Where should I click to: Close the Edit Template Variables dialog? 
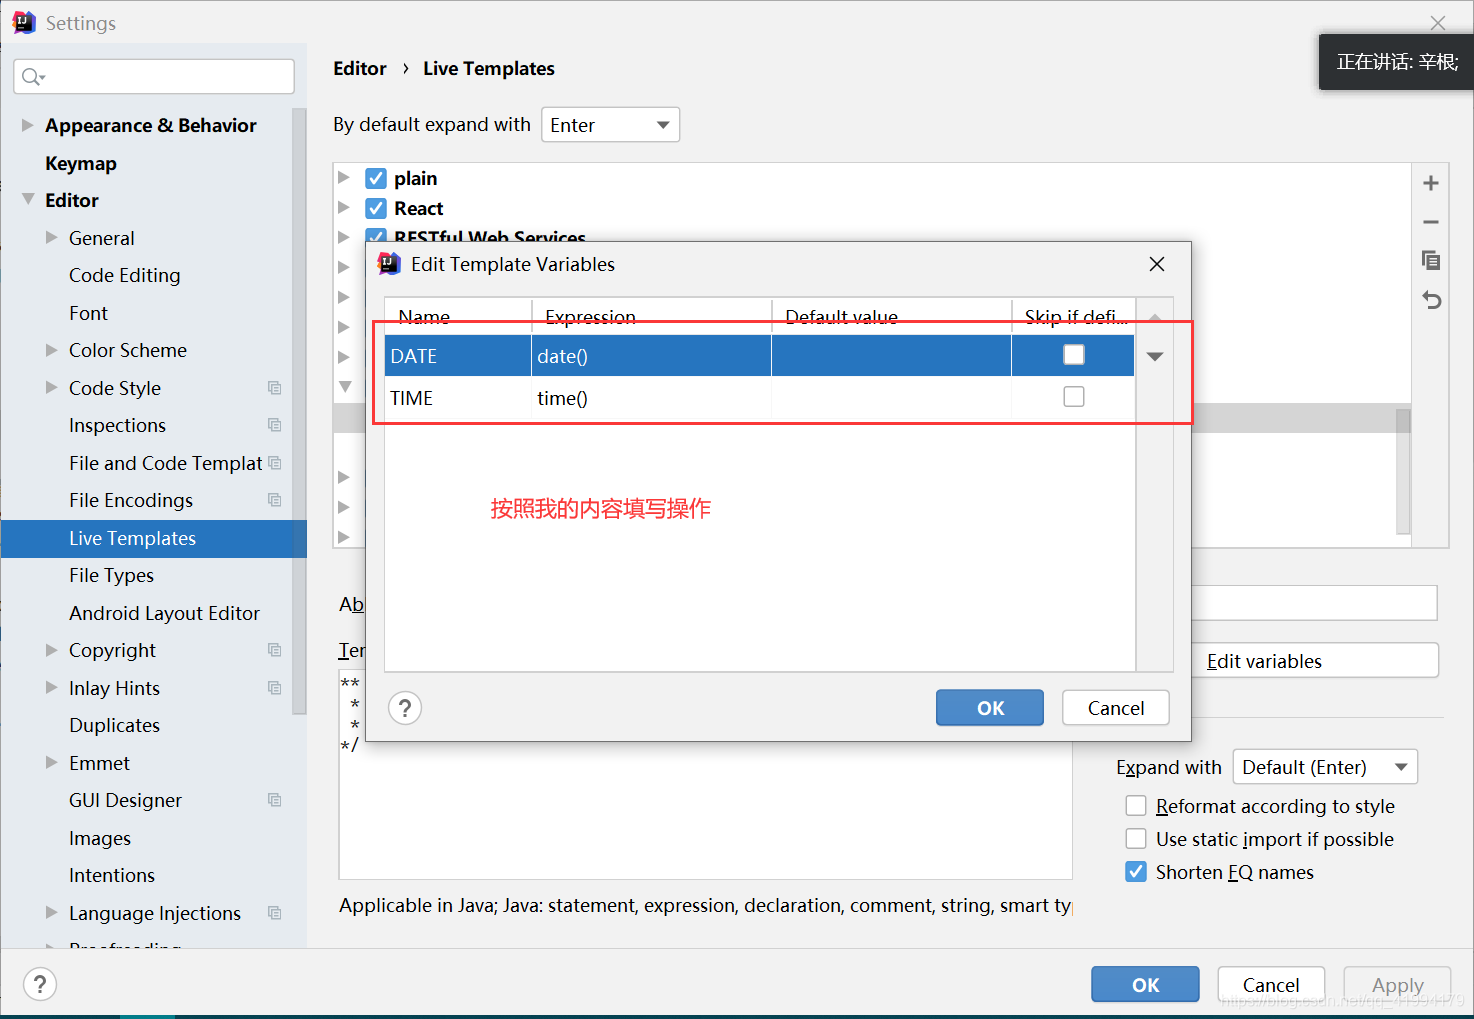[x=1157, y=264]
